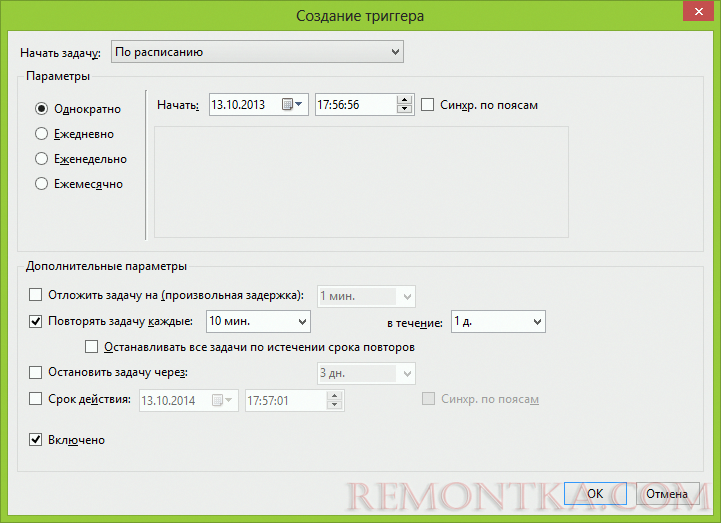Image resolution: width=721 pixels, height=523 pixels.
Task: Select the Однократно radio option
Action: click(x=42, y=109)
